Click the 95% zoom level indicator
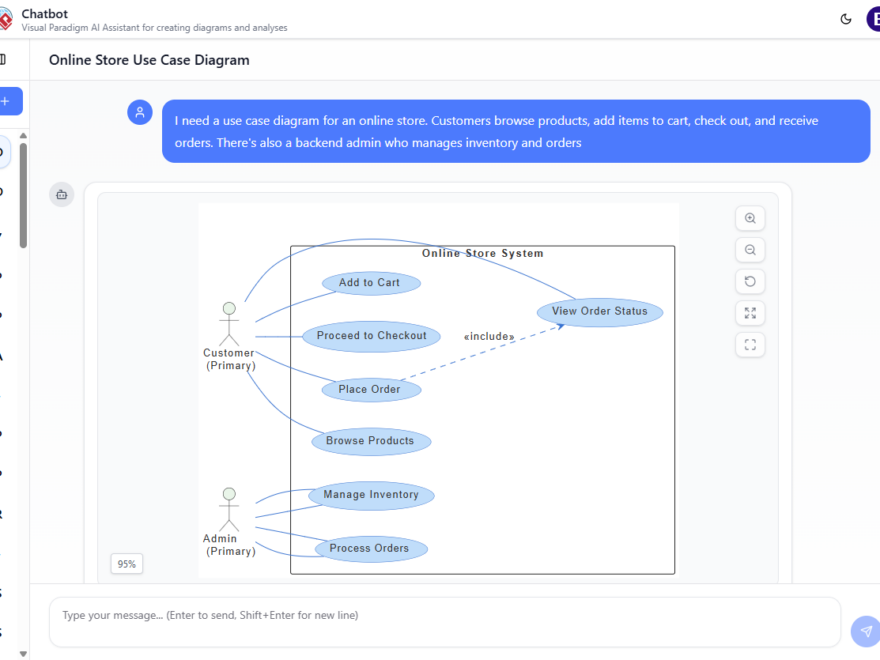Image resolution: width=880 pixels, height=660 pixels. coord(126,564)
